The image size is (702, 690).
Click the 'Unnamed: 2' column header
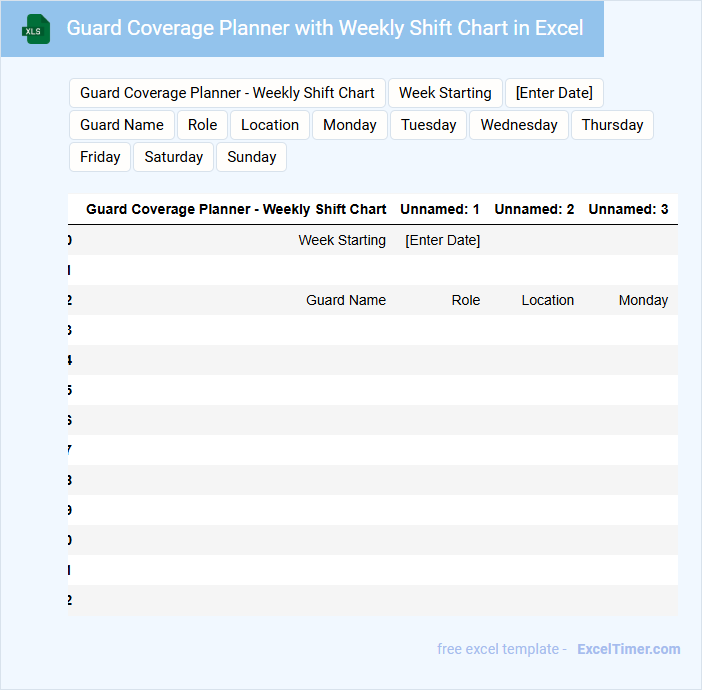[x=534, y=209]
